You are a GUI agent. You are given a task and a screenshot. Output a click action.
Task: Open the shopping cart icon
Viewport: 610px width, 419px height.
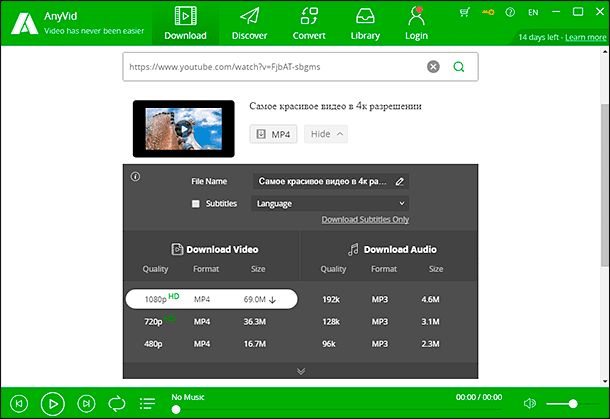tap(463, 13)
